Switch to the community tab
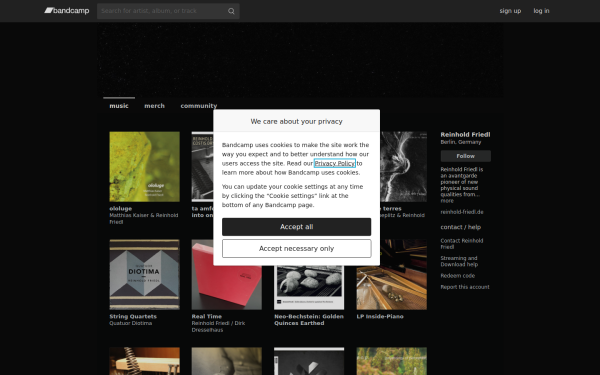The height and width of the screenshot is (375, 600). [x=199, y=106]
